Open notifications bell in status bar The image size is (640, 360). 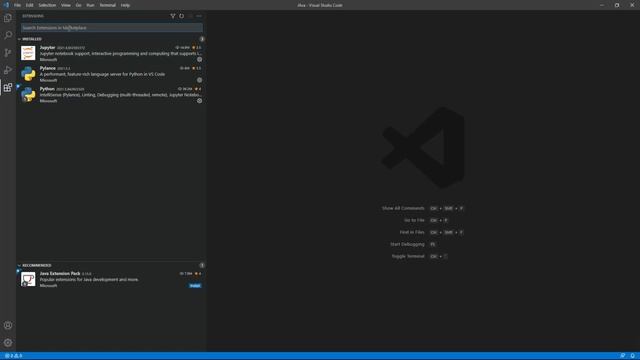633,356
